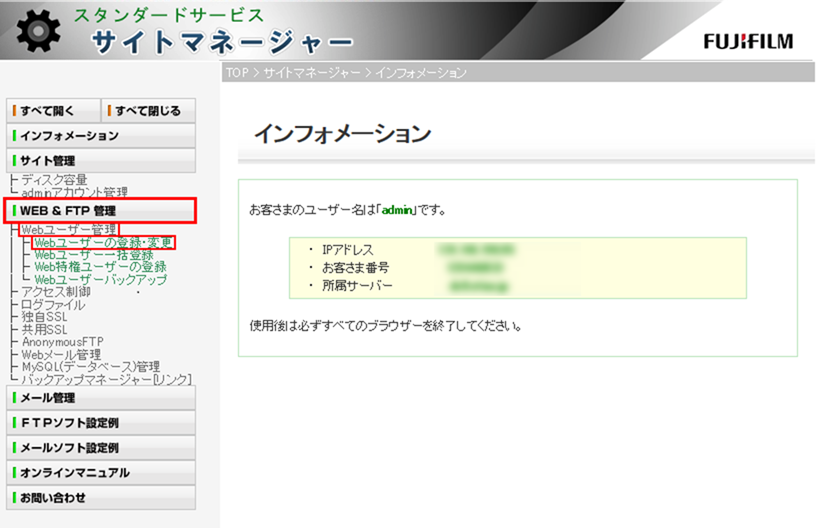Click the FUJIFILM logo
Viewport: 820px width, 528px height.
point(747,41)
